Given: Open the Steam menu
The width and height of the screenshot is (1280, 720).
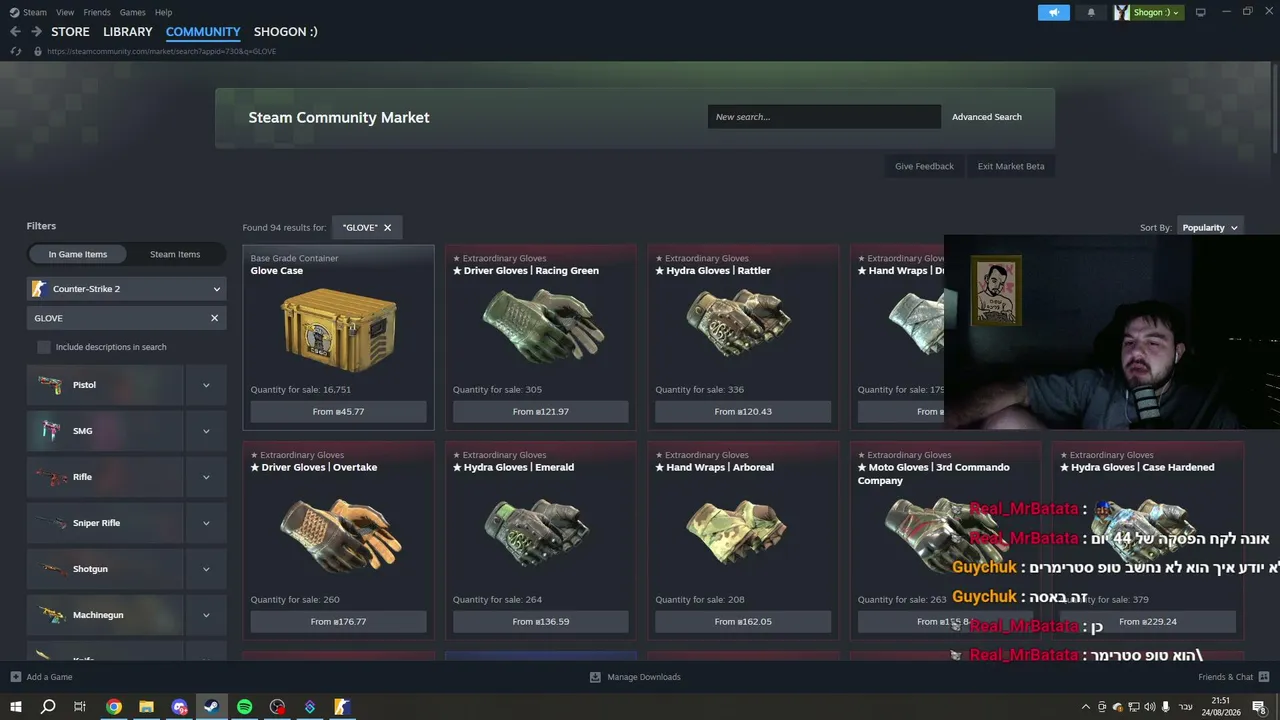Looking at the screenshot, I should click(35, 12).
